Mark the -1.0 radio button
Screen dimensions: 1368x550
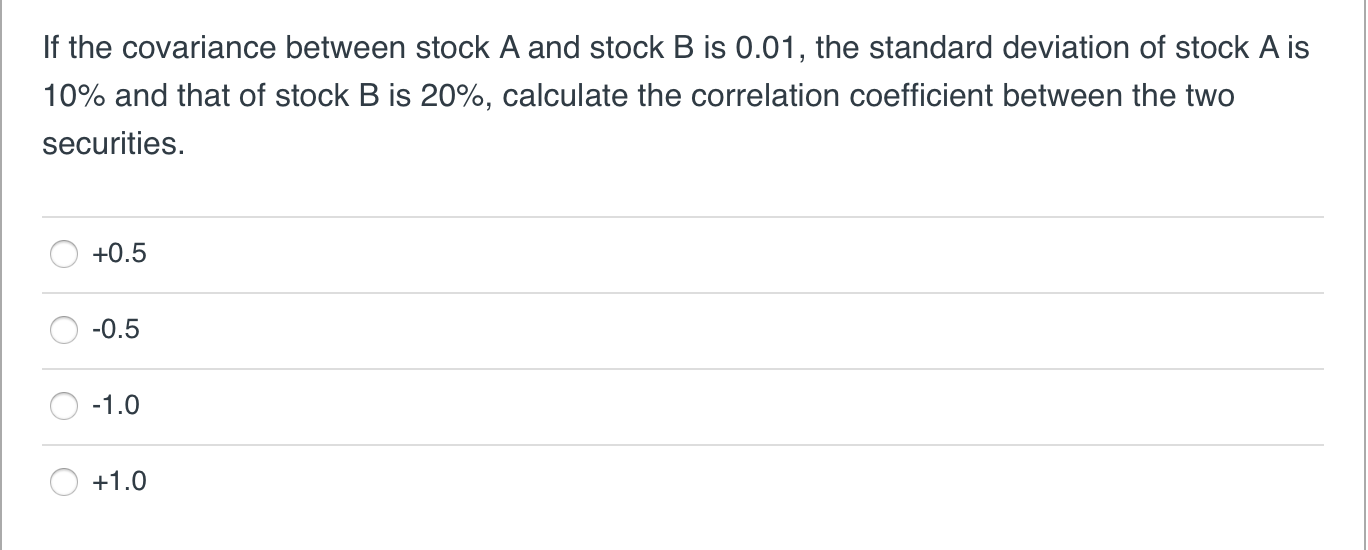(64, 406)
